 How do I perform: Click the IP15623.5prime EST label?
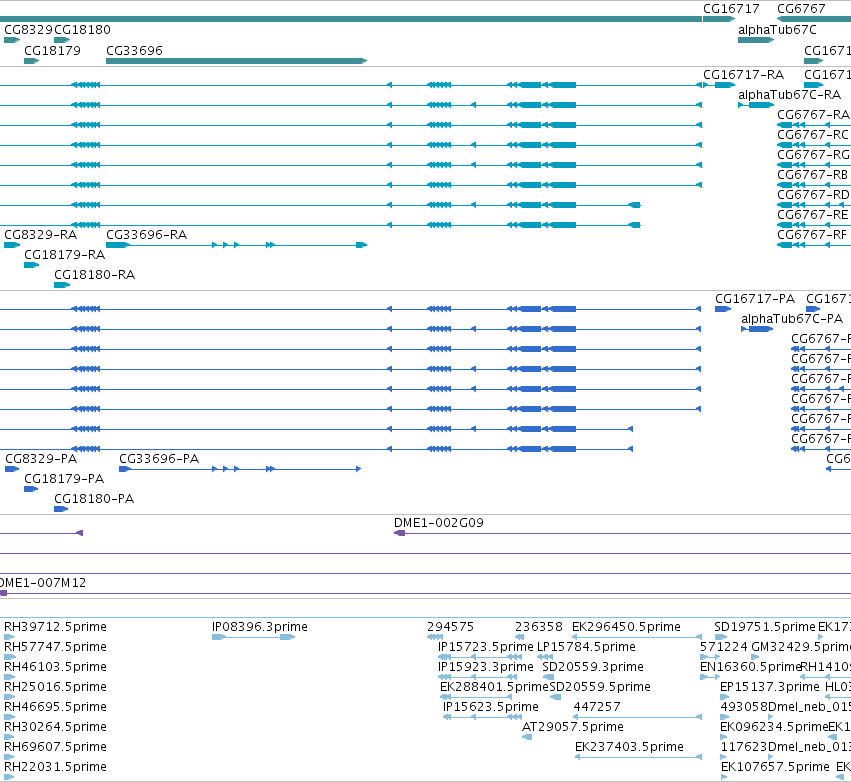pyautogui.click(x=491, y=707)
